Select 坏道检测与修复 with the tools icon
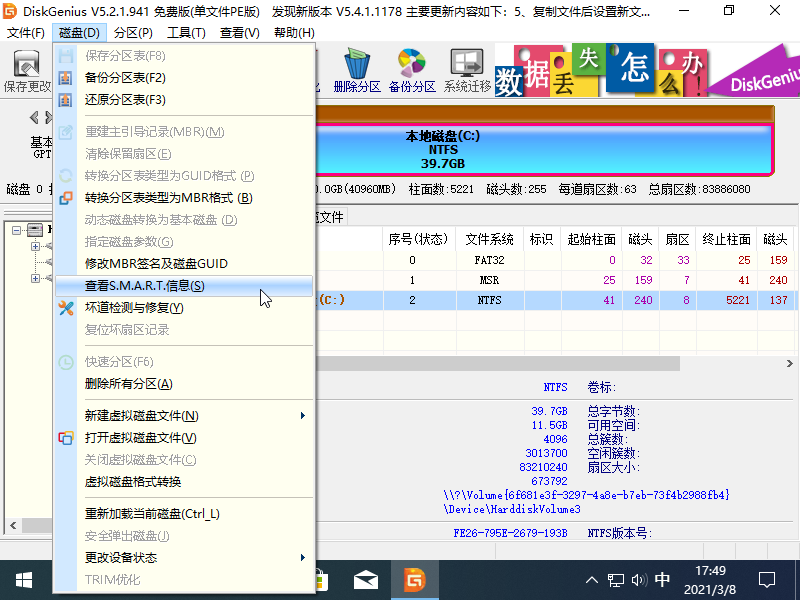This screenshot has width=800, height=600. click(x=134, y=308)
